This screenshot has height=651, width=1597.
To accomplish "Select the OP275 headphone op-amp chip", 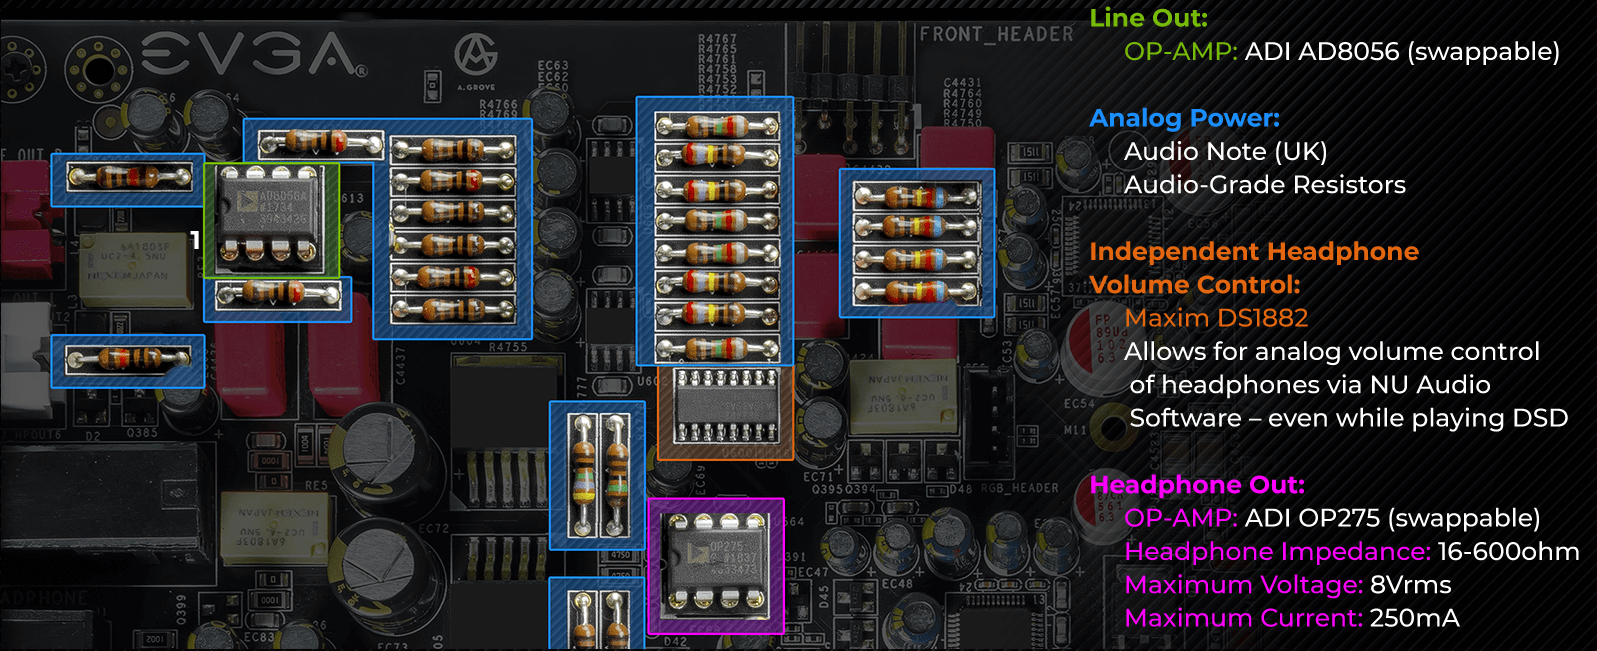I will coord(716,566).
